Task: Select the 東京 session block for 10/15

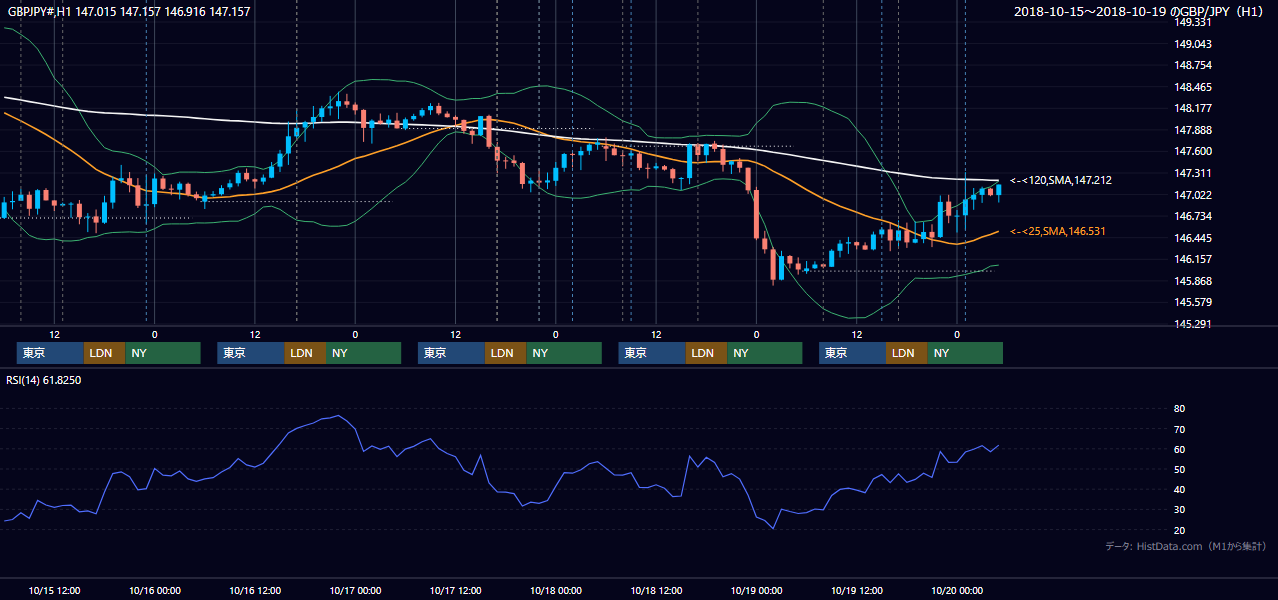Action: (50, 353)
